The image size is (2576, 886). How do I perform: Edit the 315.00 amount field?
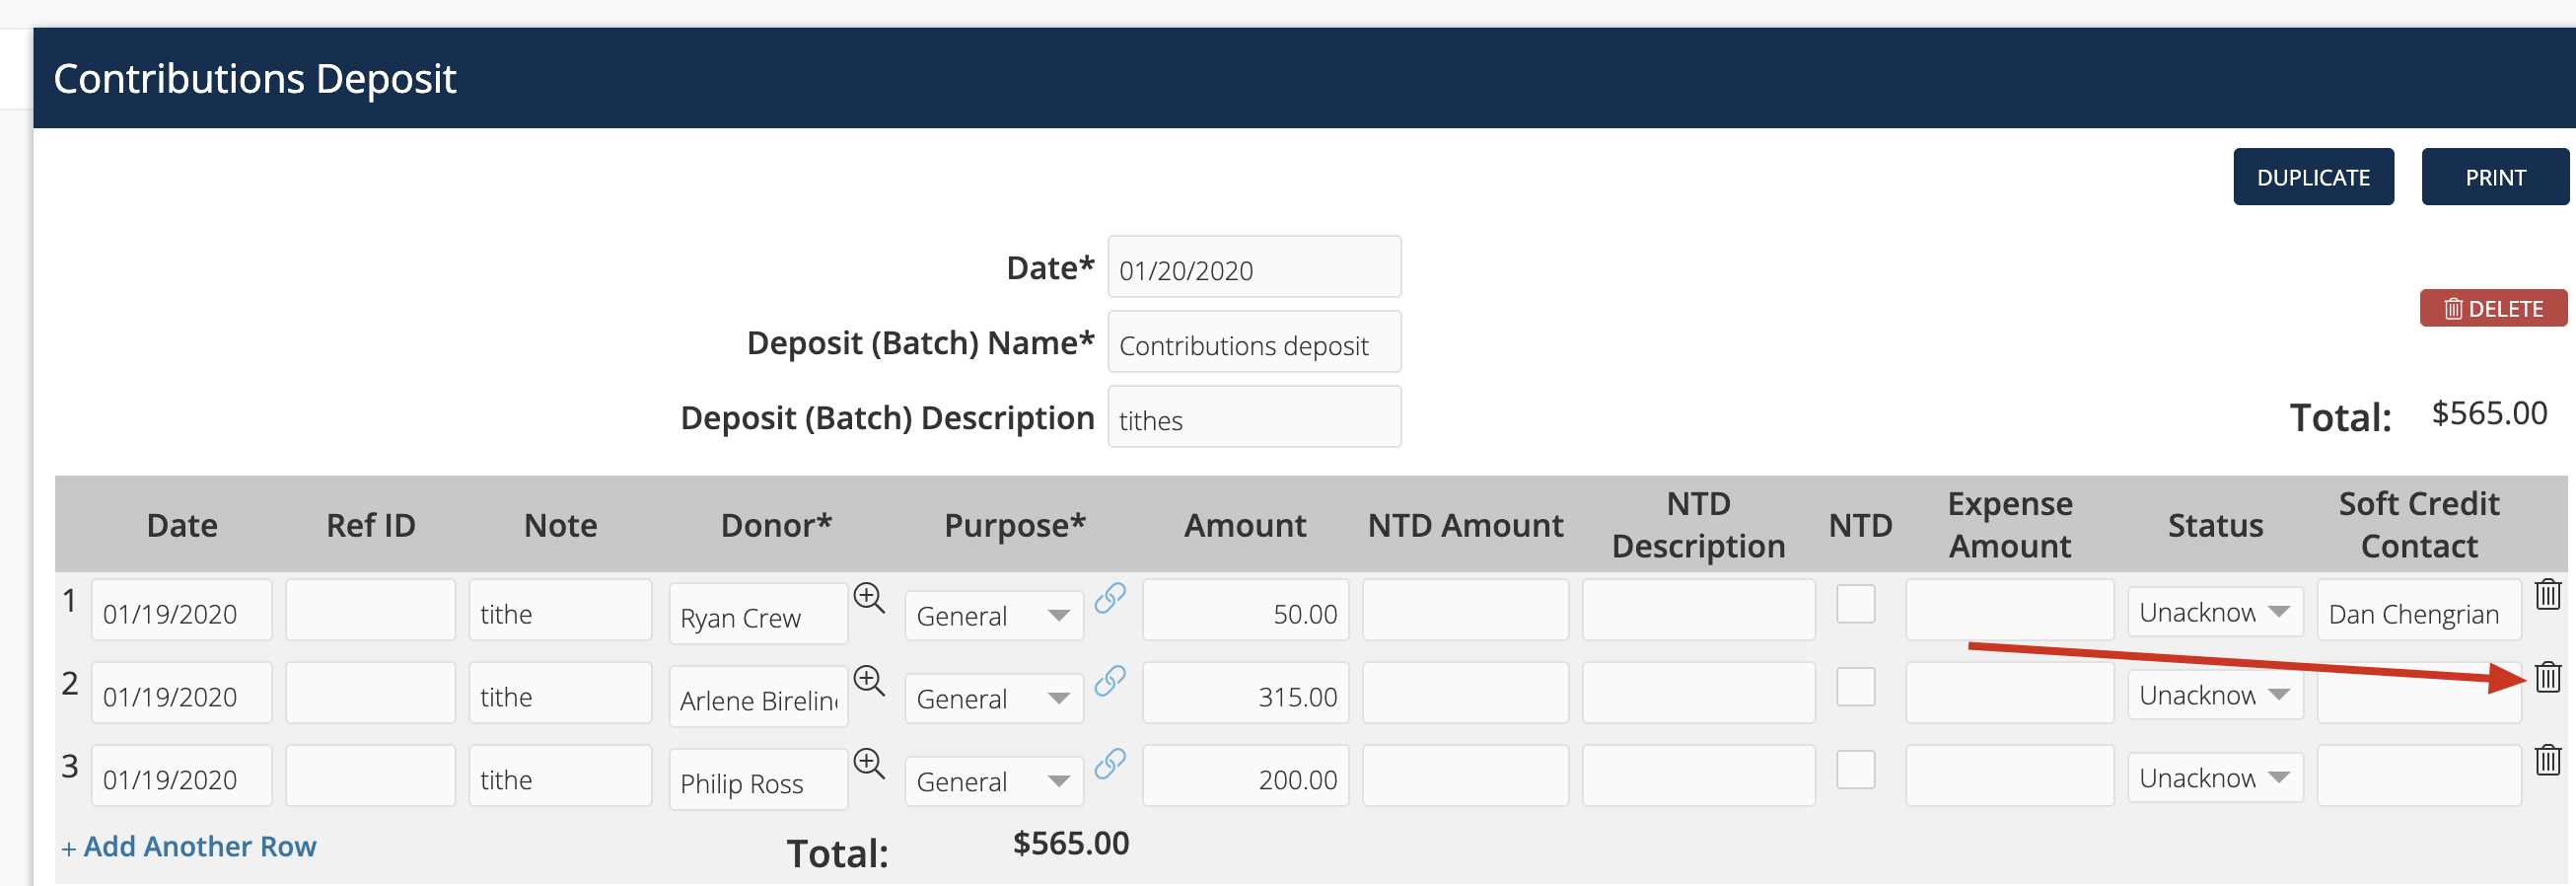(x=1245, y=693)
